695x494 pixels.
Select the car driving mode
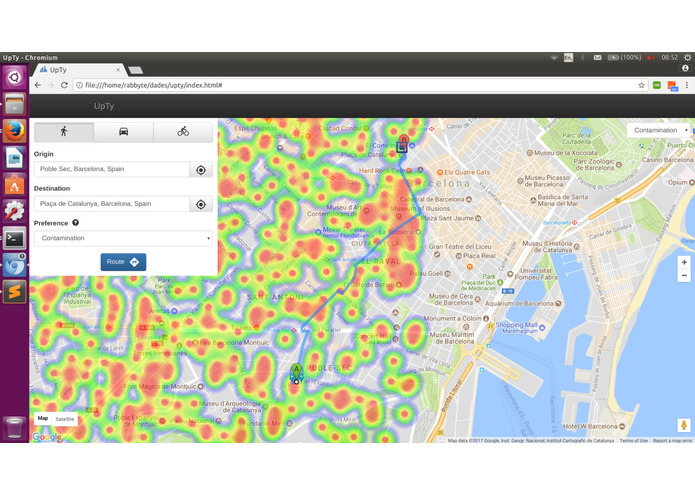pos(124,132)
